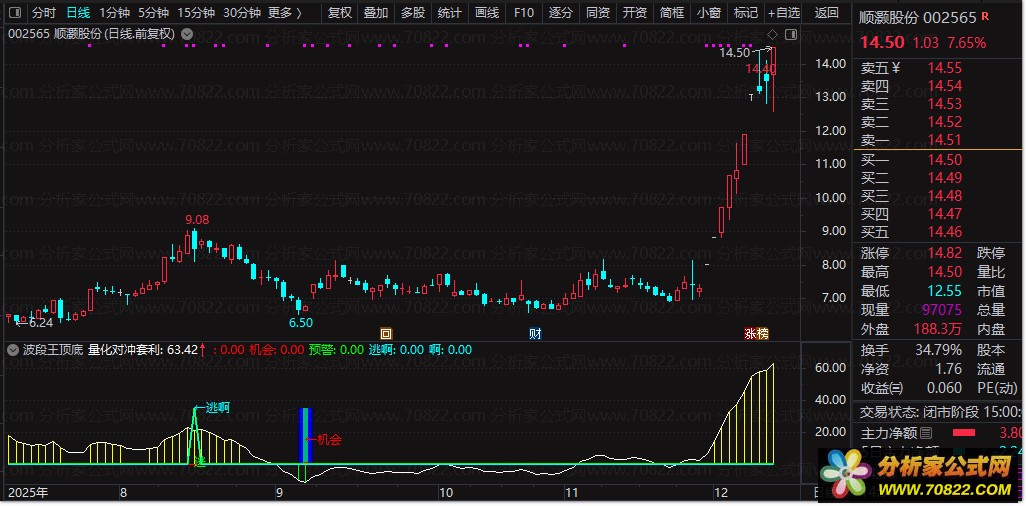Switch to the 30分钟 chart period
Image resolution: width=1028 pixels, height=506 pixels.
242,12
